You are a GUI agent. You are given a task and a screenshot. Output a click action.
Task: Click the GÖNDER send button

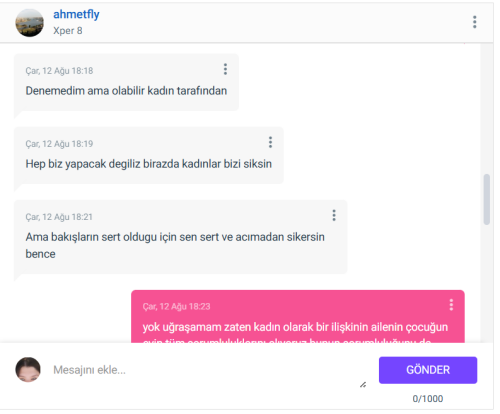click(x=428, y=370)
